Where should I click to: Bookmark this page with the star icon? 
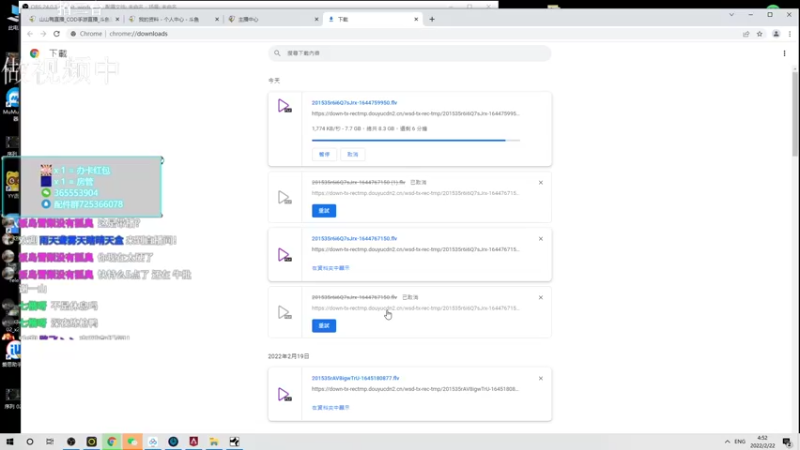pyautogui.click(x=760, y=34)
